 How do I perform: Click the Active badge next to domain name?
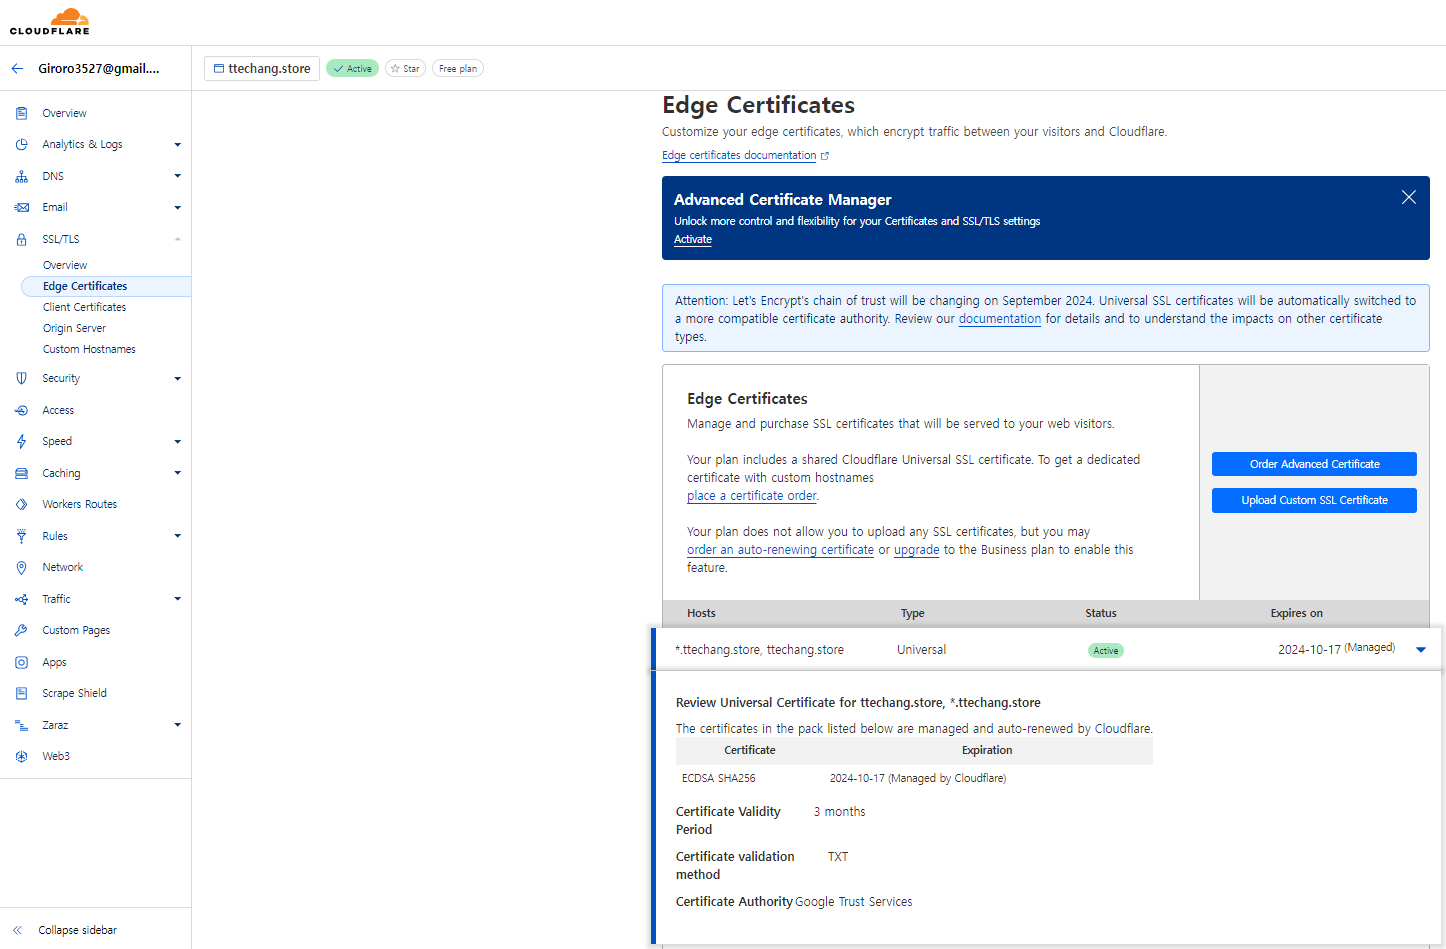click(x=352, y=69)
